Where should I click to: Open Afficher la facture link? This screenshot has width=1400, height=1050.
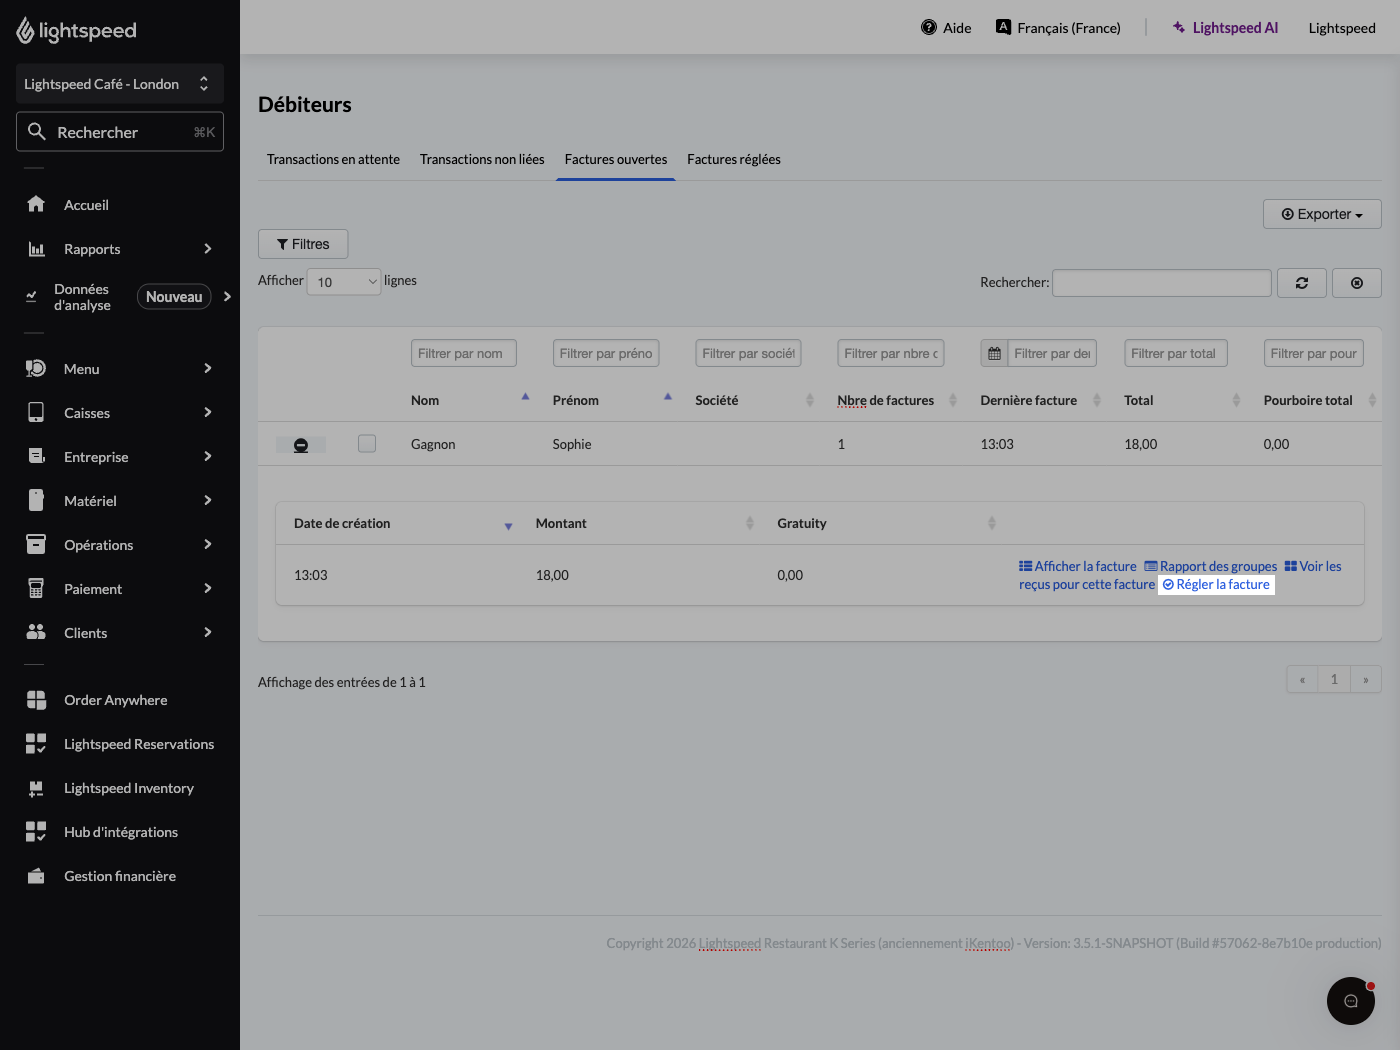[x=1078, y=566]
